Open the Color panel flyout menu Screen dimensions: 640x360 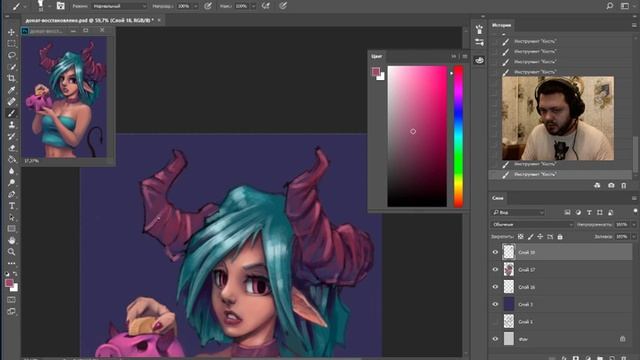[x=465, y=56]
